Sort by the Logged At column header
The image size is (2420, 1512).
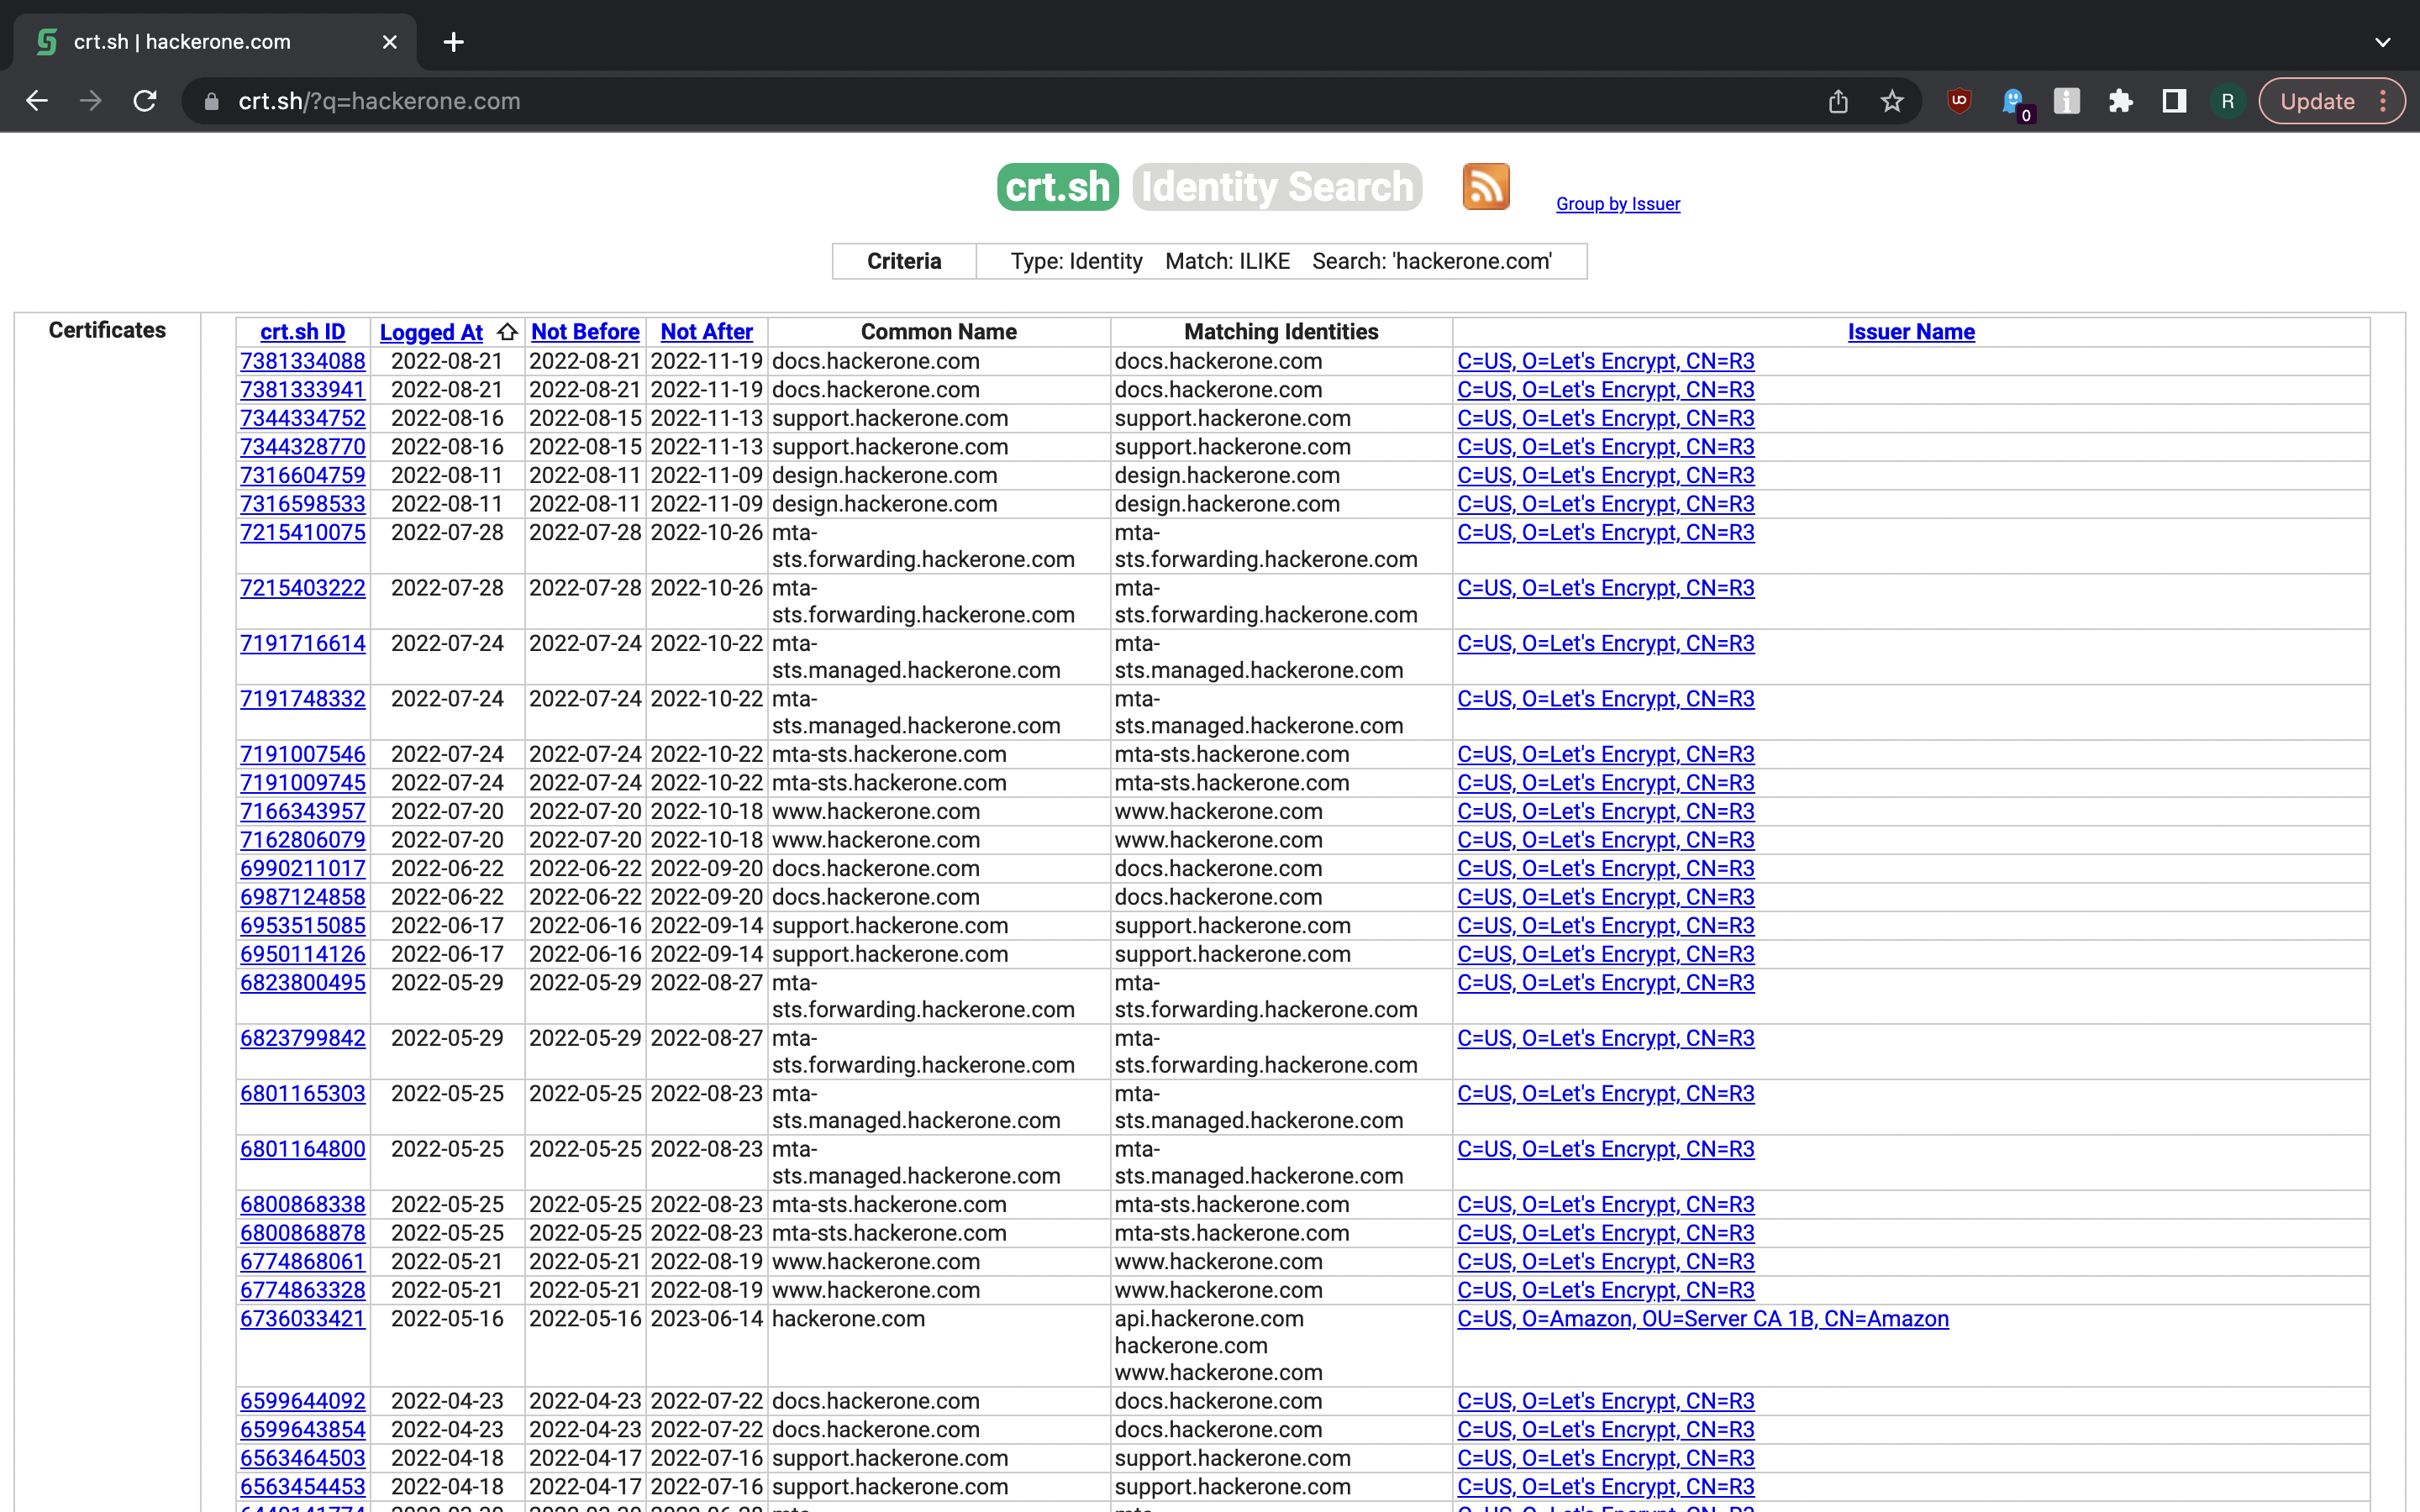[x=431, y=332]
